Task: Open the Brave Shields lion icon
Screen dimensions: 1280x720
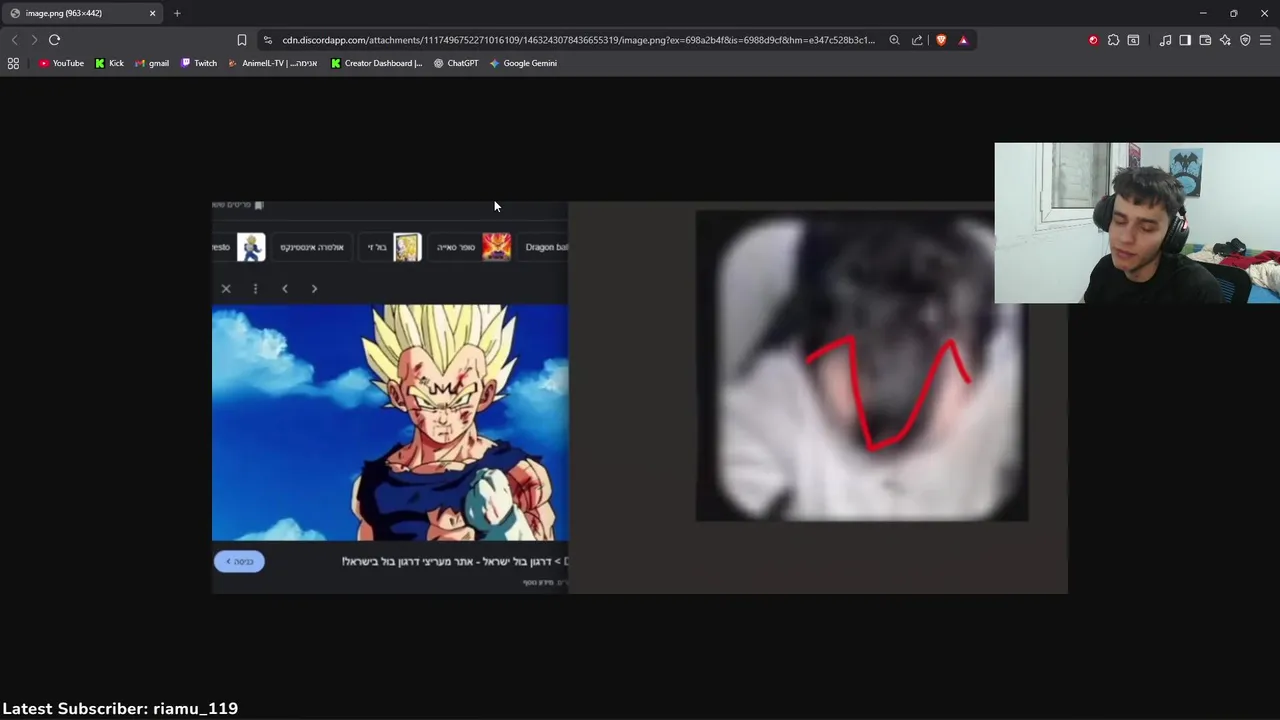Action: 941,40
